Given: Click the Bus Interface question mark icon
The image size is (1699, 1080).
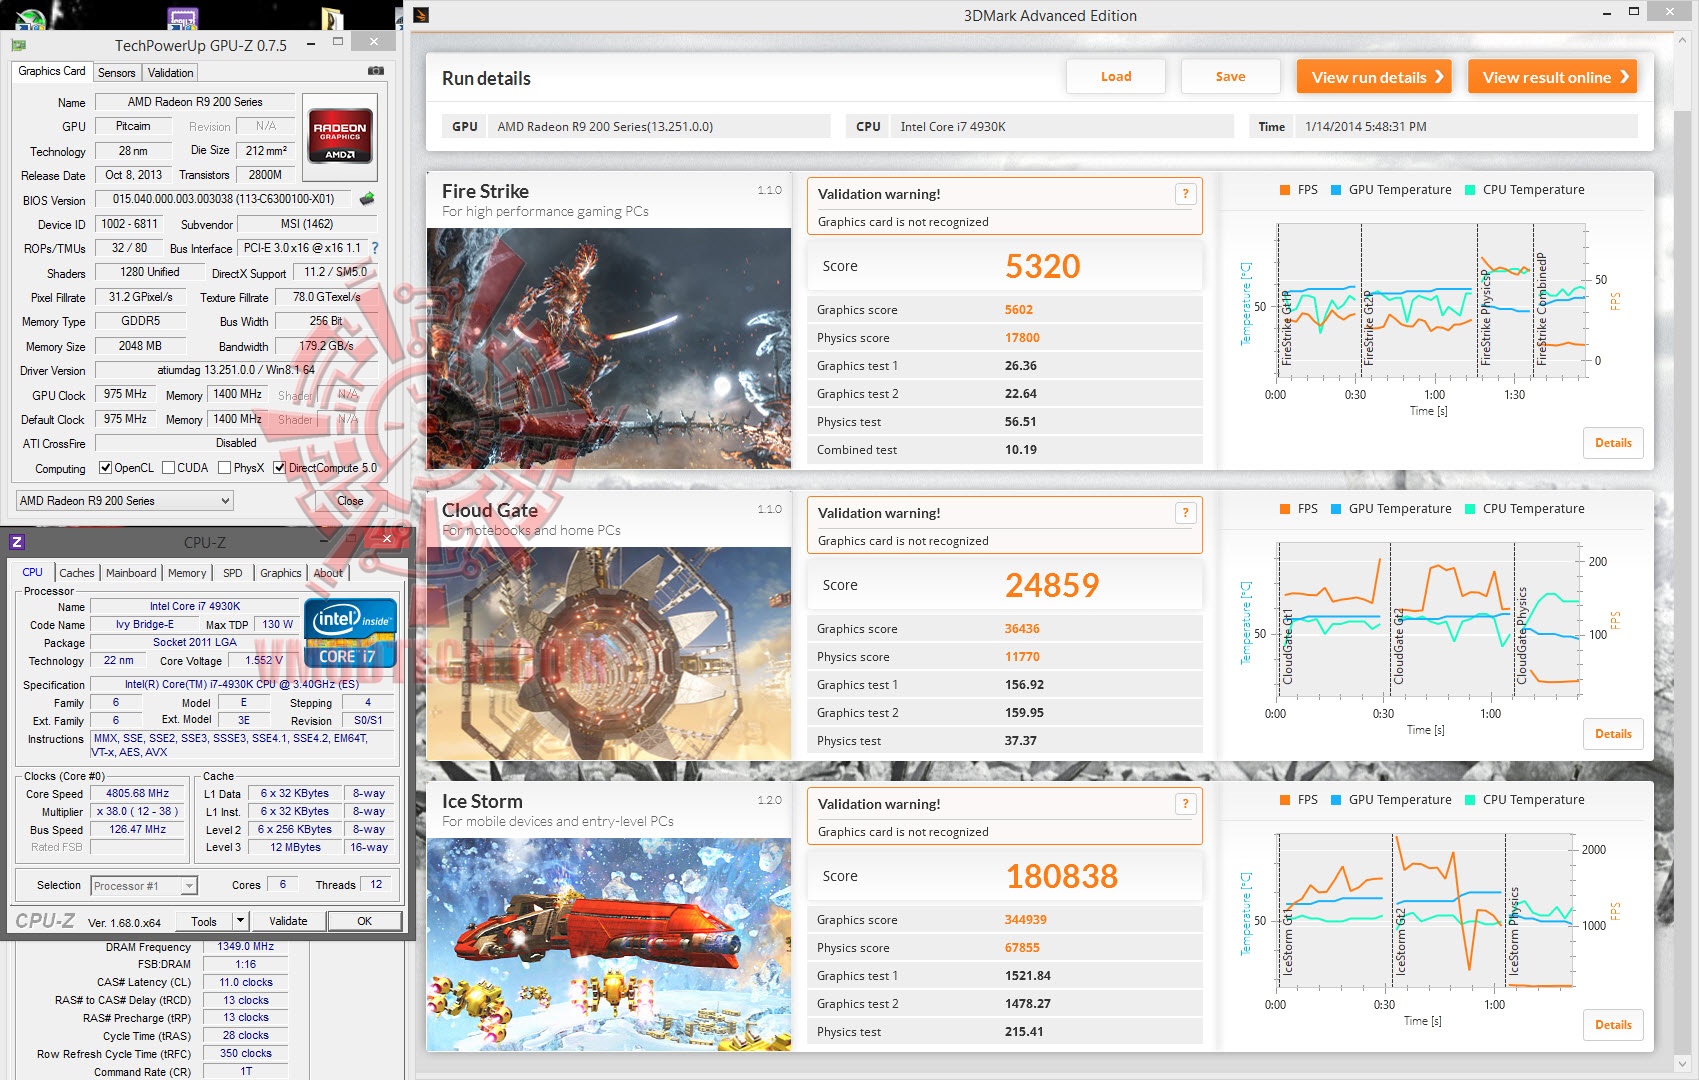Looking at the screenshot, I should (375, 248).
